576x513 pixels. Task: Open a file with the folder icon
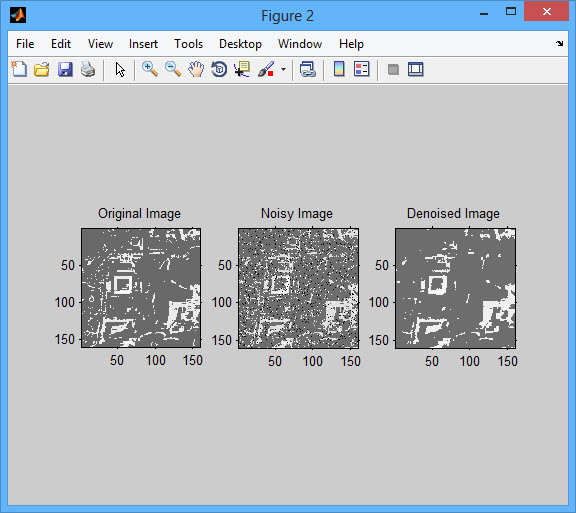(x=42, y=69)
